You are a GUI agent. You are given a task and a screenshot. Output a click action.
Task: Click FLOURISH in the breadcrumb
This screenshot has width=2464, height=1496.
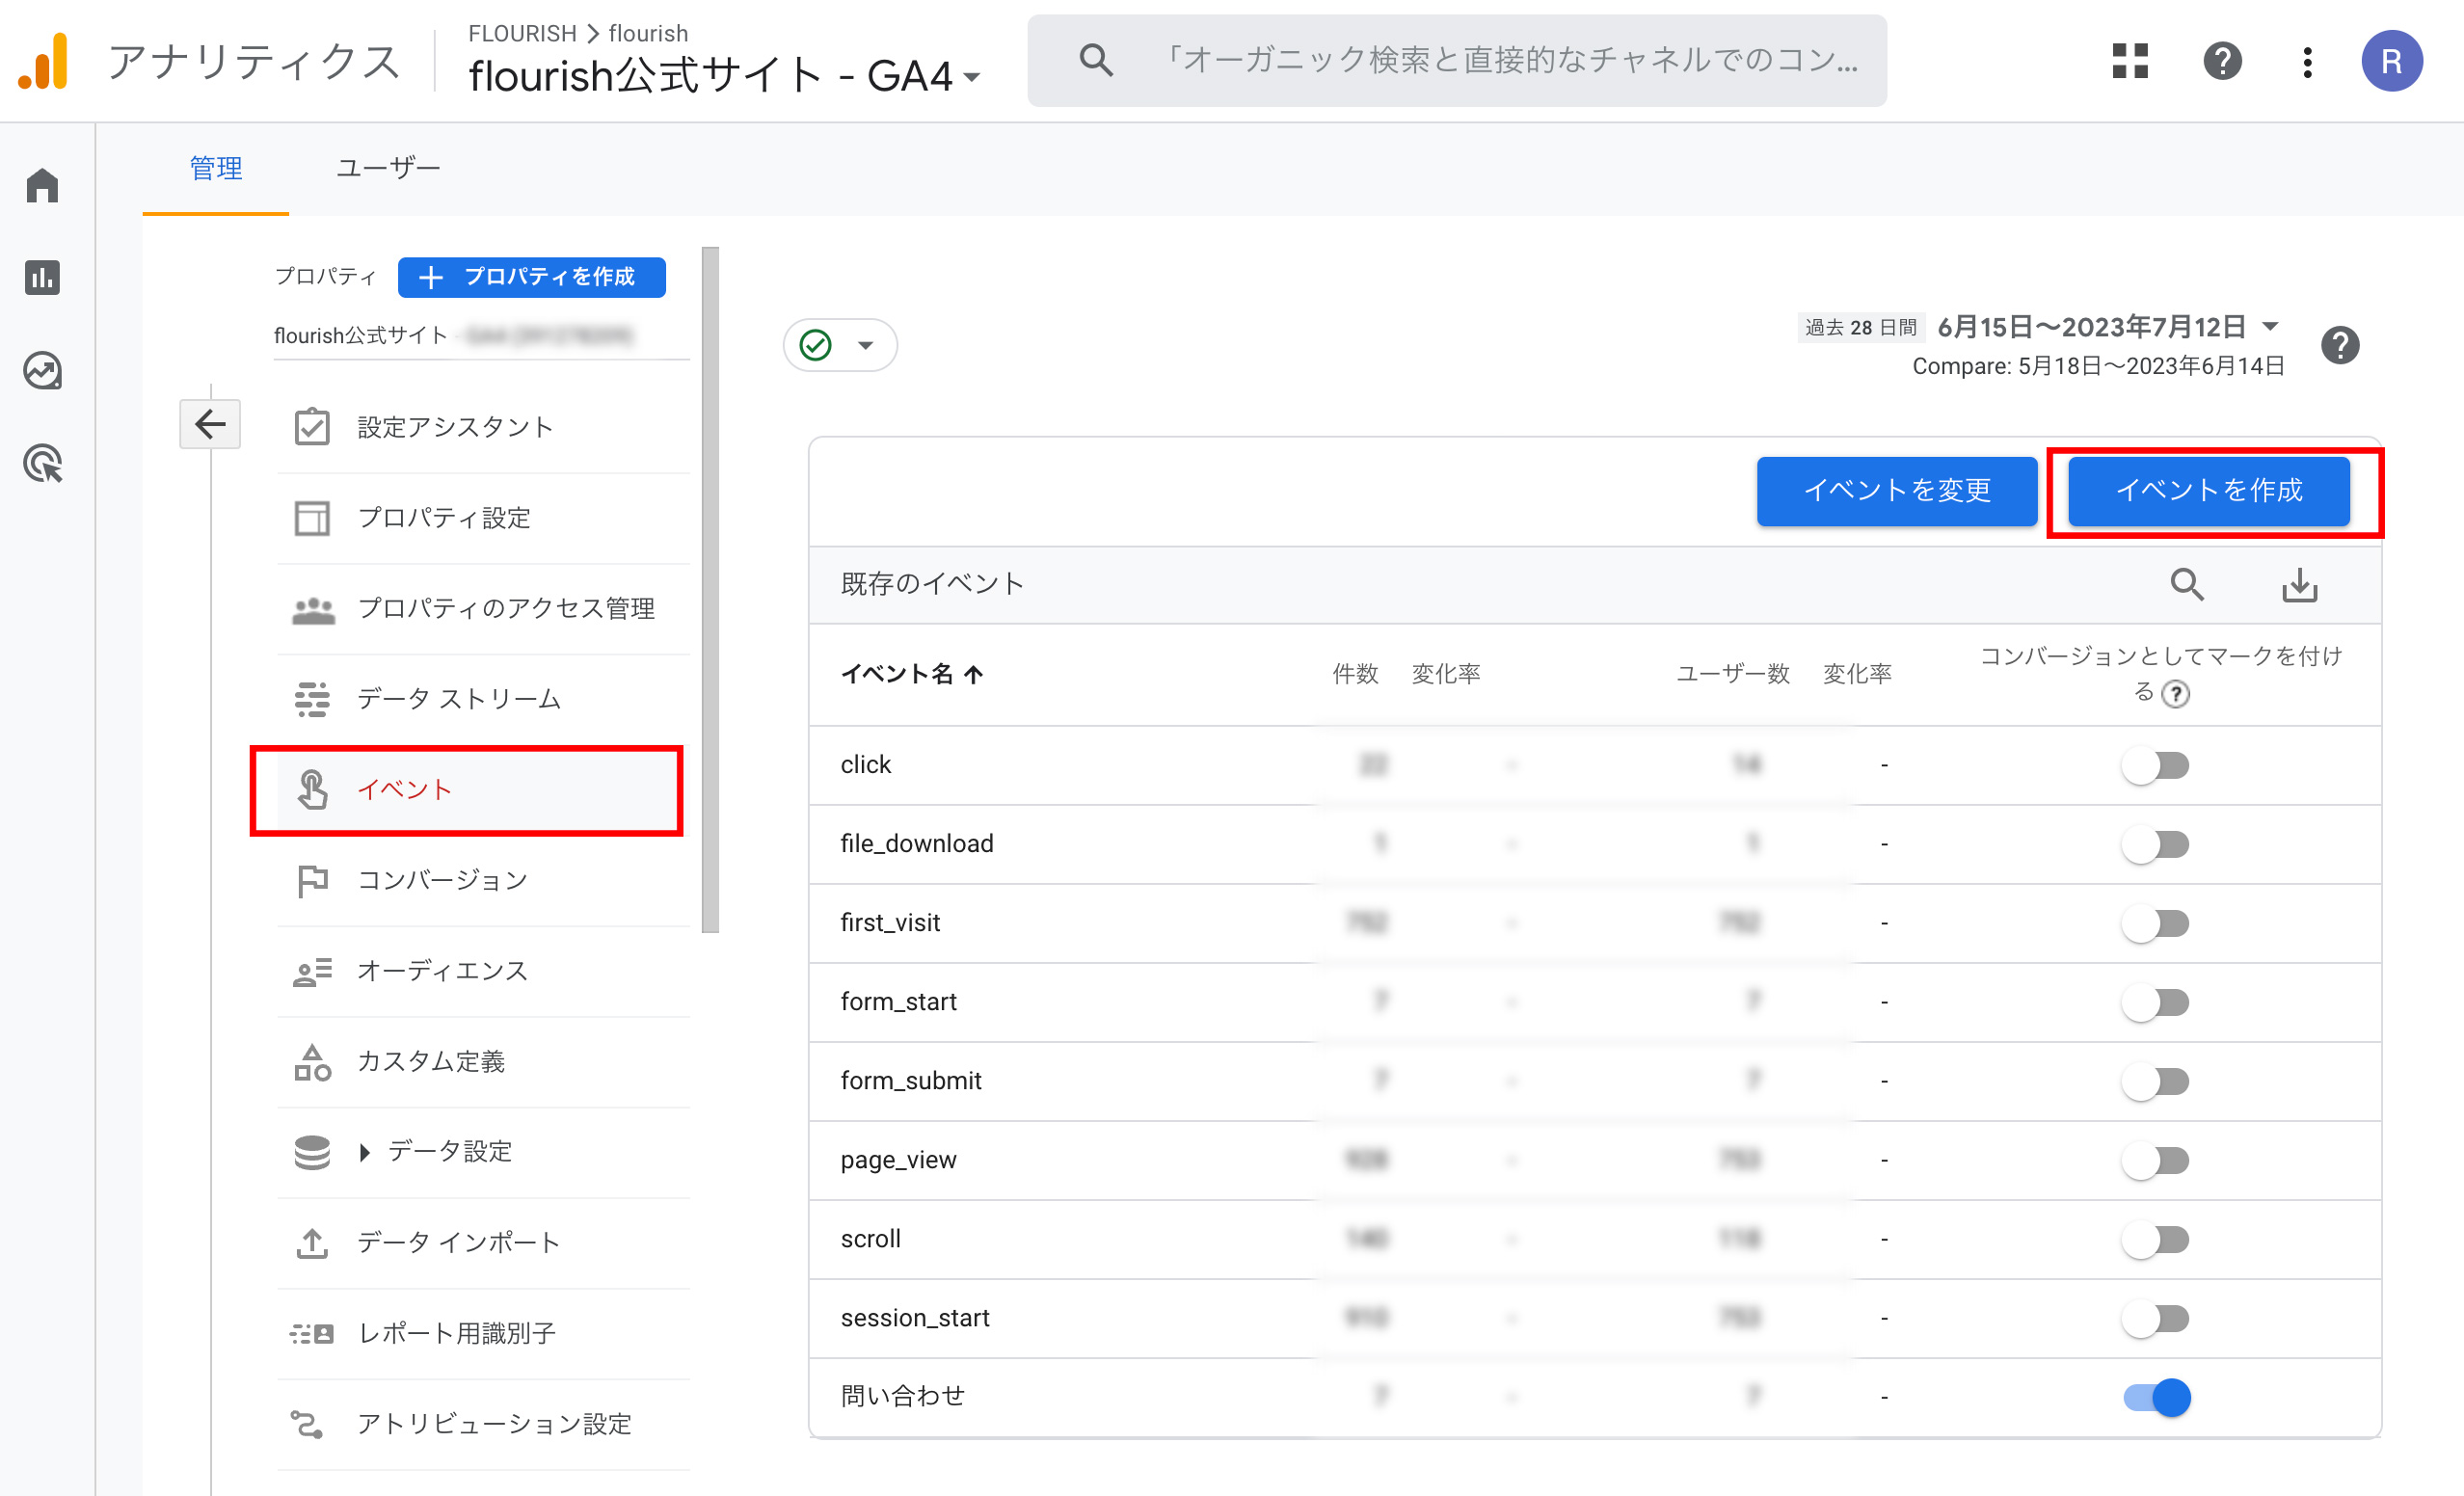522,33
